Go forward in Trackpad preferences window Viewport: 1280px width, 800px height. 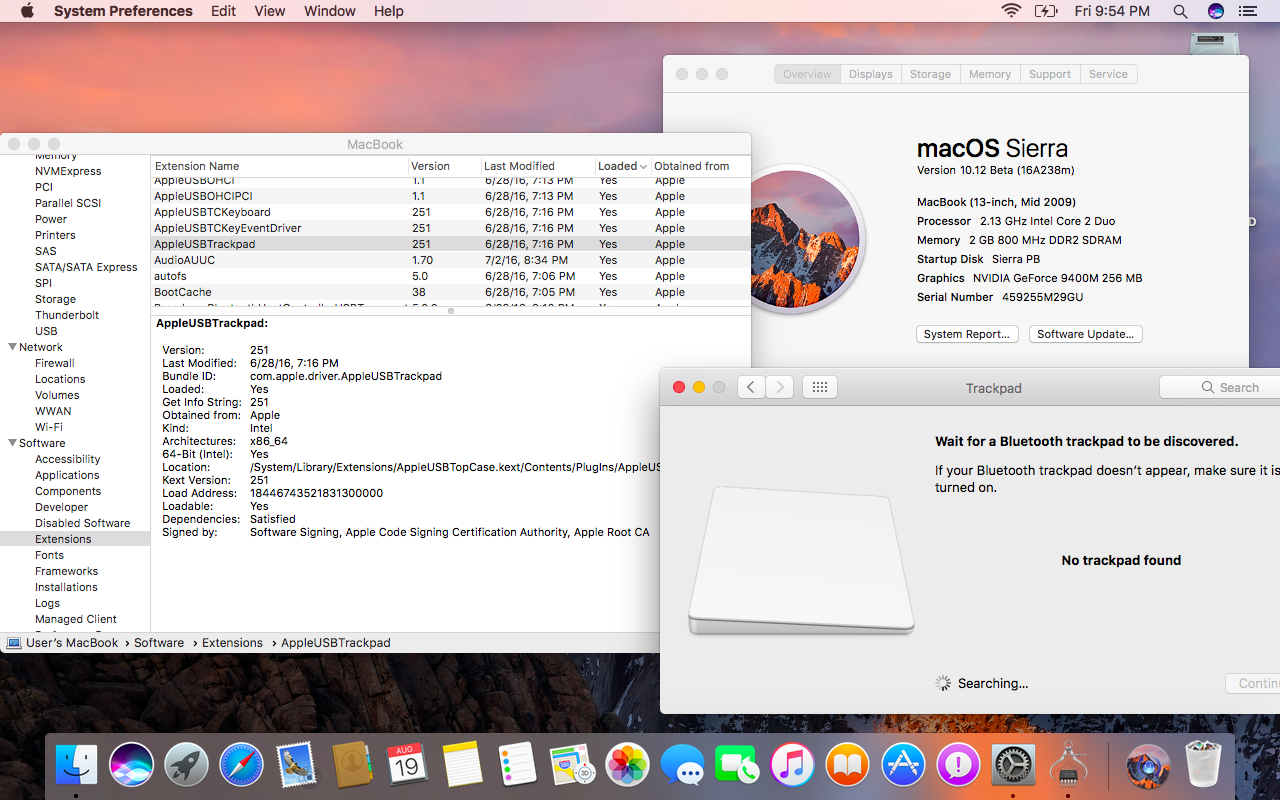coord(780,387)
